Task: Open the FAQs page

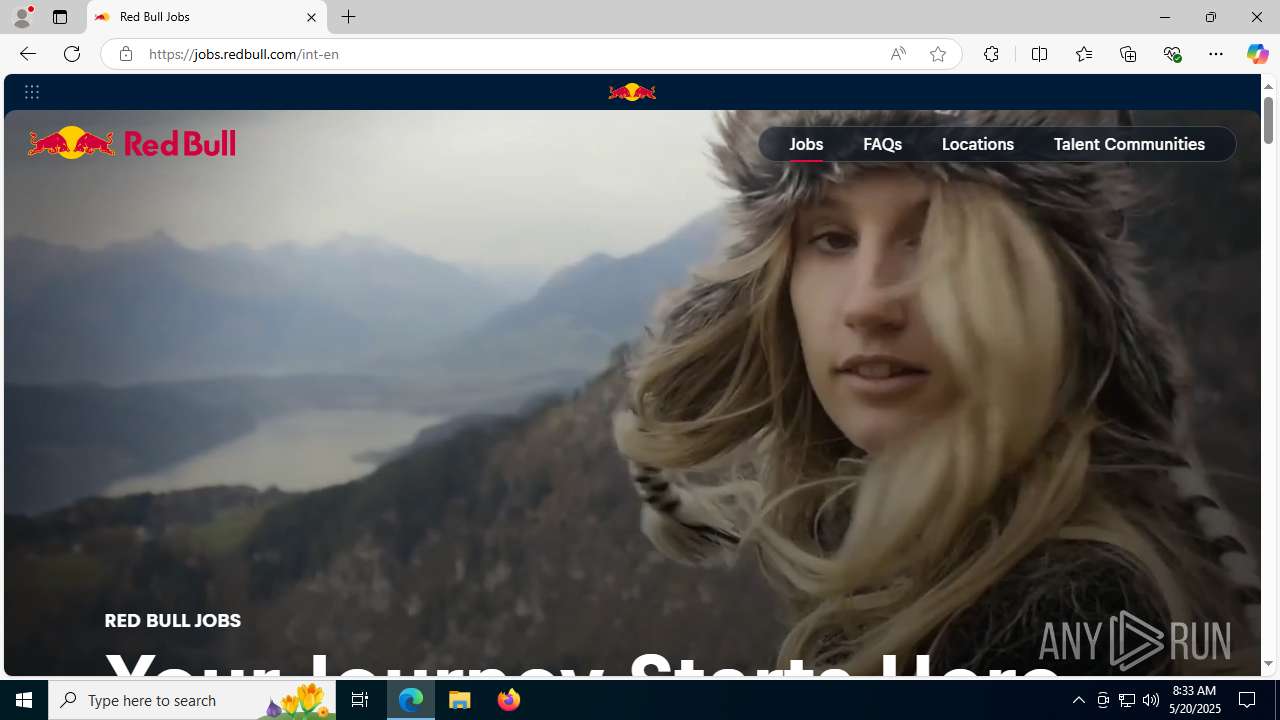Action: point(882,144)
